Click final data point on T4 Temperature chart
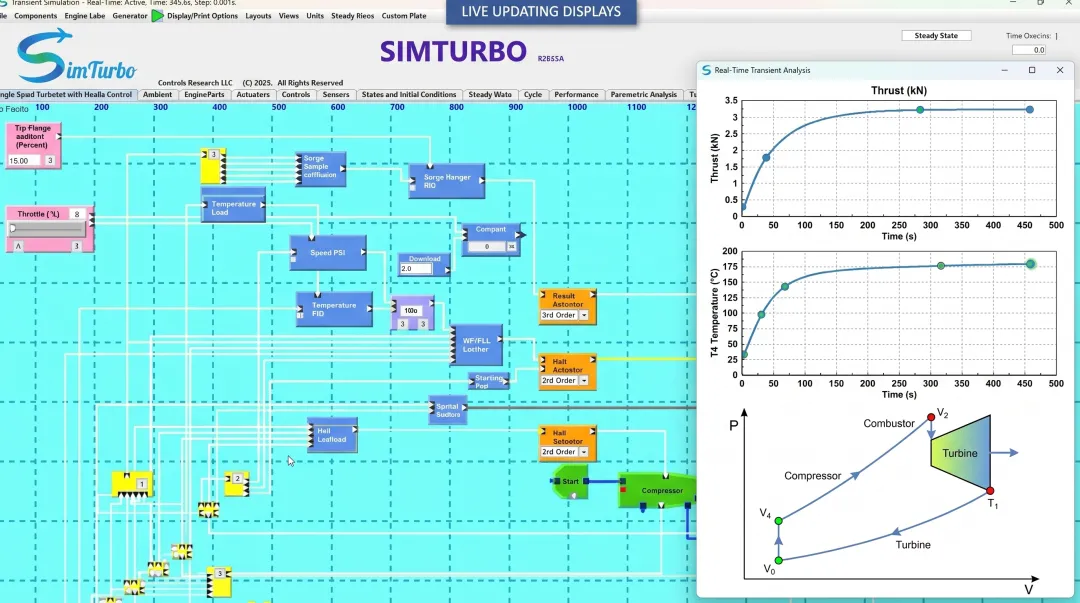1080x603 pixels. 1030,264
